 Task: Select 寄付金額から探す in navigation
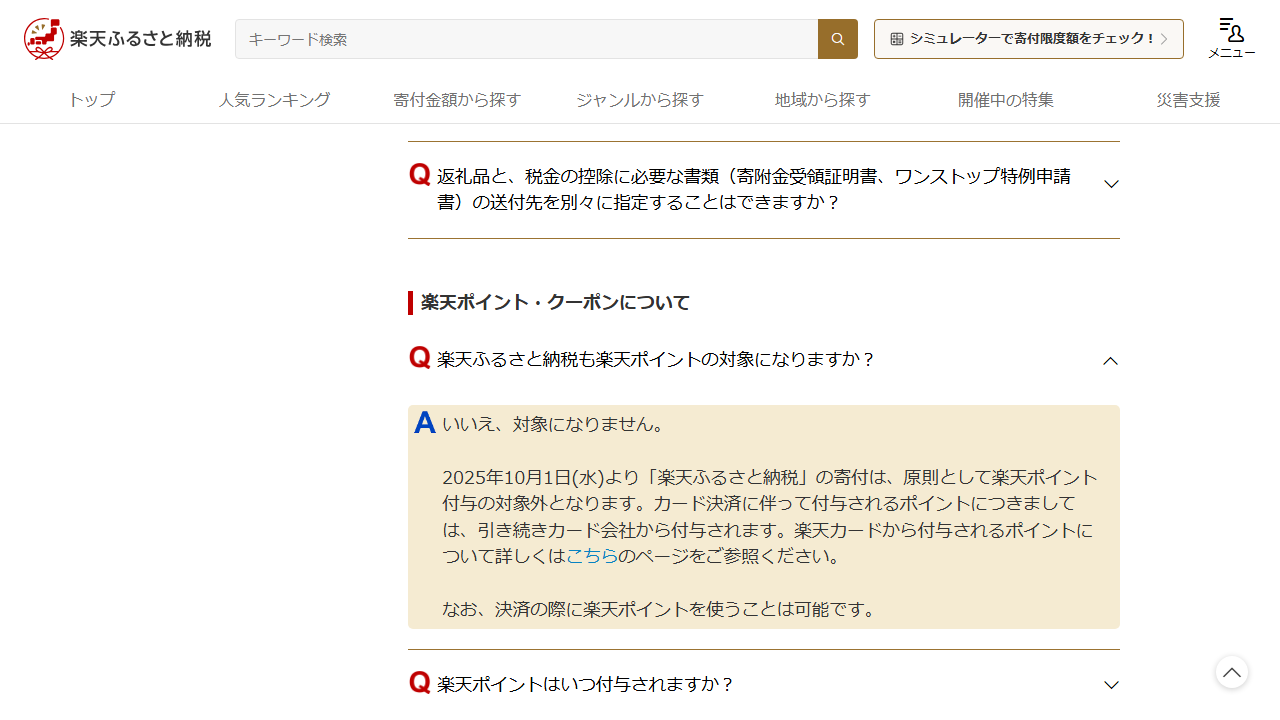pos(457,100)
